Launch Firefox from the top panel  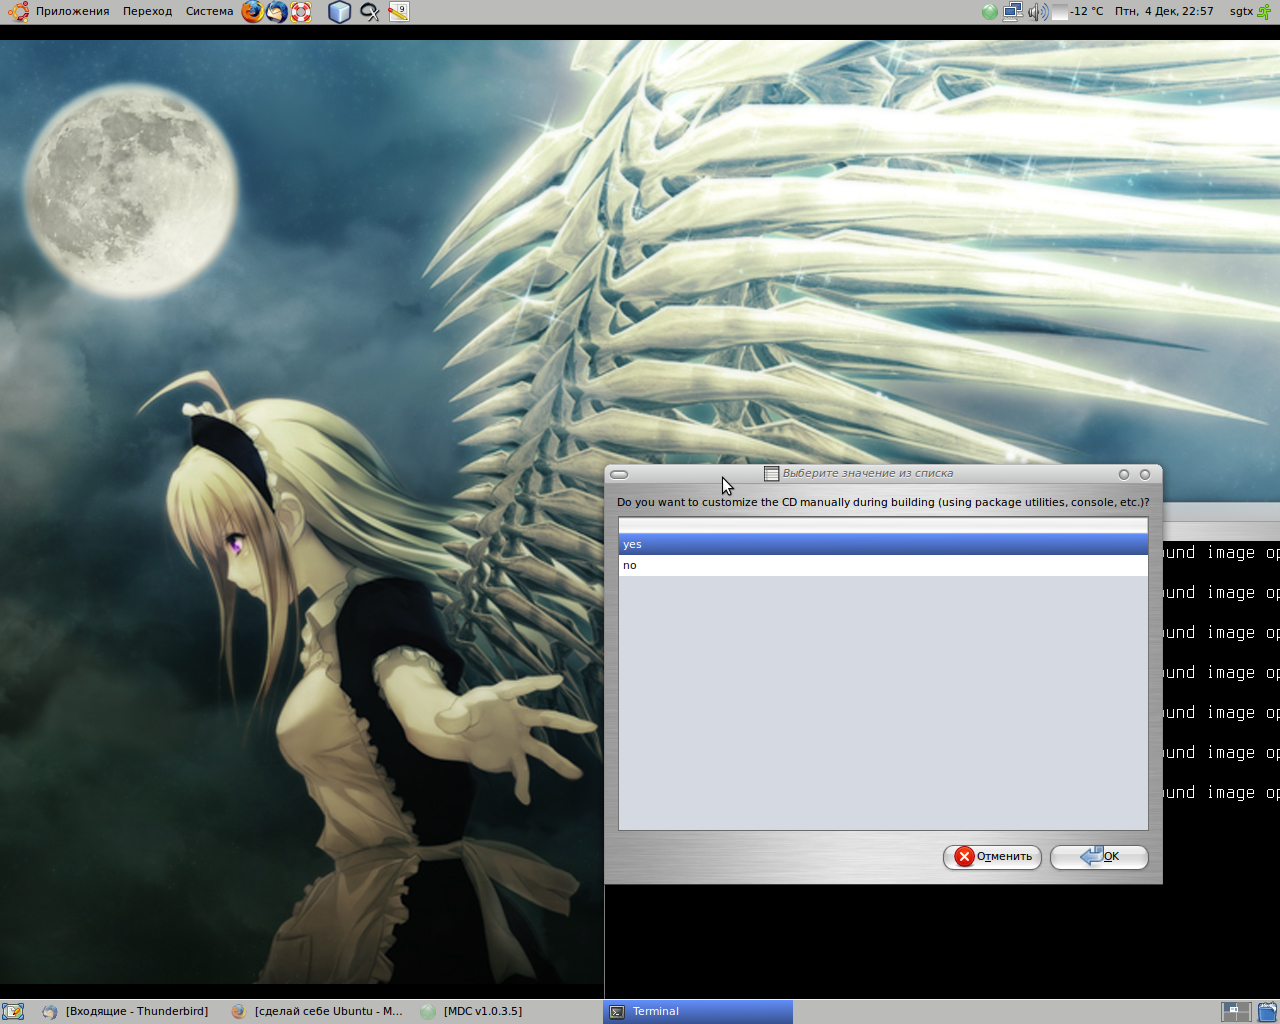click(x=253, y=12)
